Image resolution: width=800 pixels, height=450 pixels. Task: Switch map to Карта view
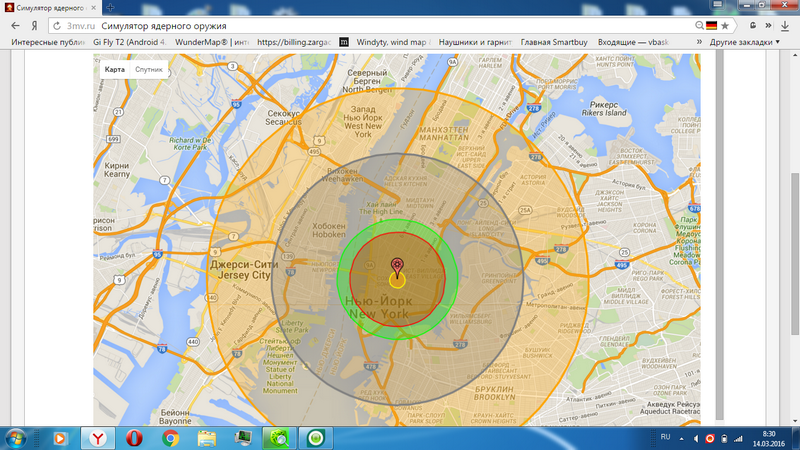coord(114,69)
